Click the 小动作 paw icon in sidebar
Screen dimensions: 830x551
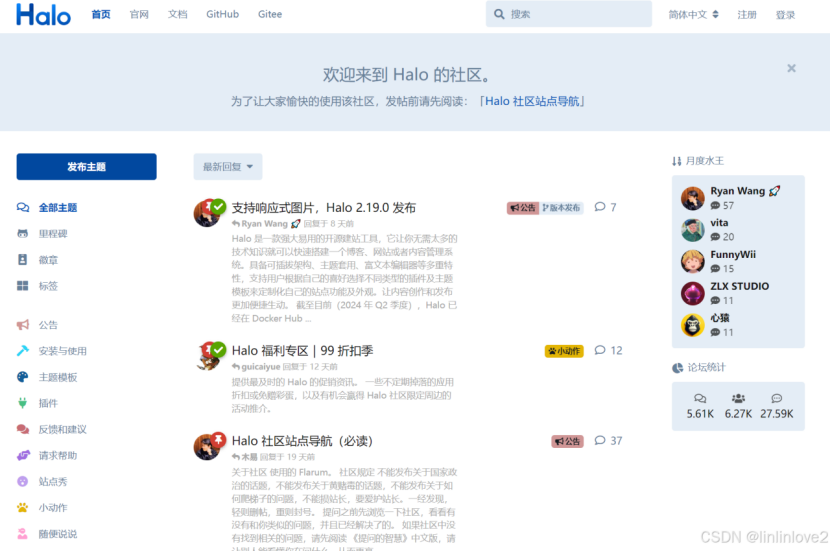pyautogui.click(x=23, y=508)
